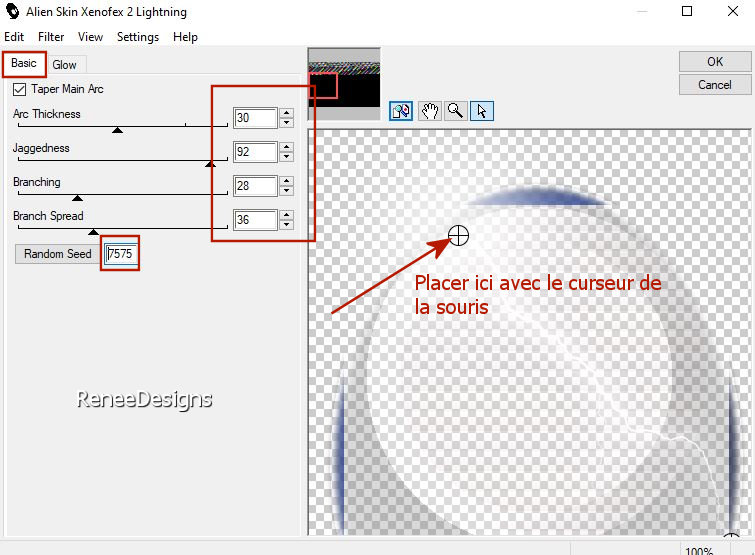Select the Hand pan tool
The image size is (755, 555).
pos(430,111)
